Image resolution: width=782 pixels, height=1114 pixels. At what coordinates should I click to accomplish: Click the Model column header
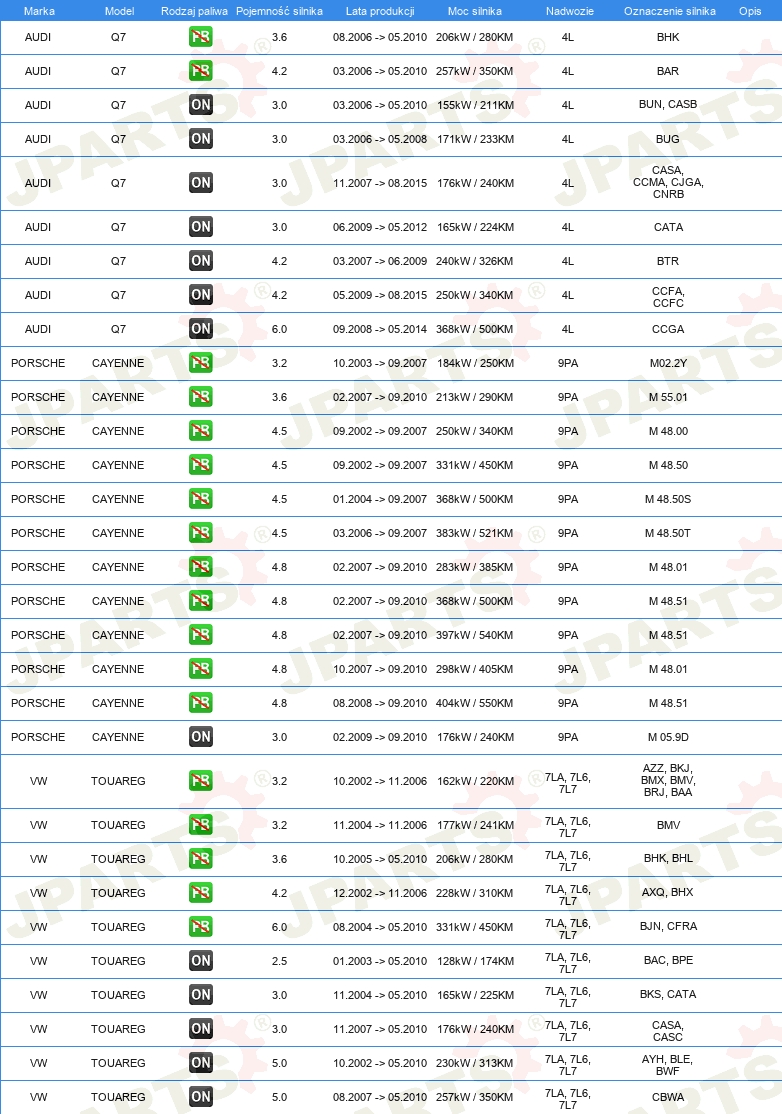(x=119, y=11)
